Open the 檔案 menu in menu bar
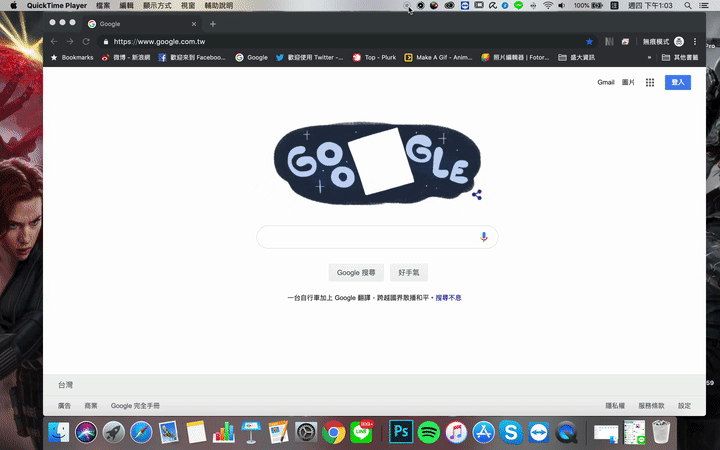720x450 pixels. (103, 6)
